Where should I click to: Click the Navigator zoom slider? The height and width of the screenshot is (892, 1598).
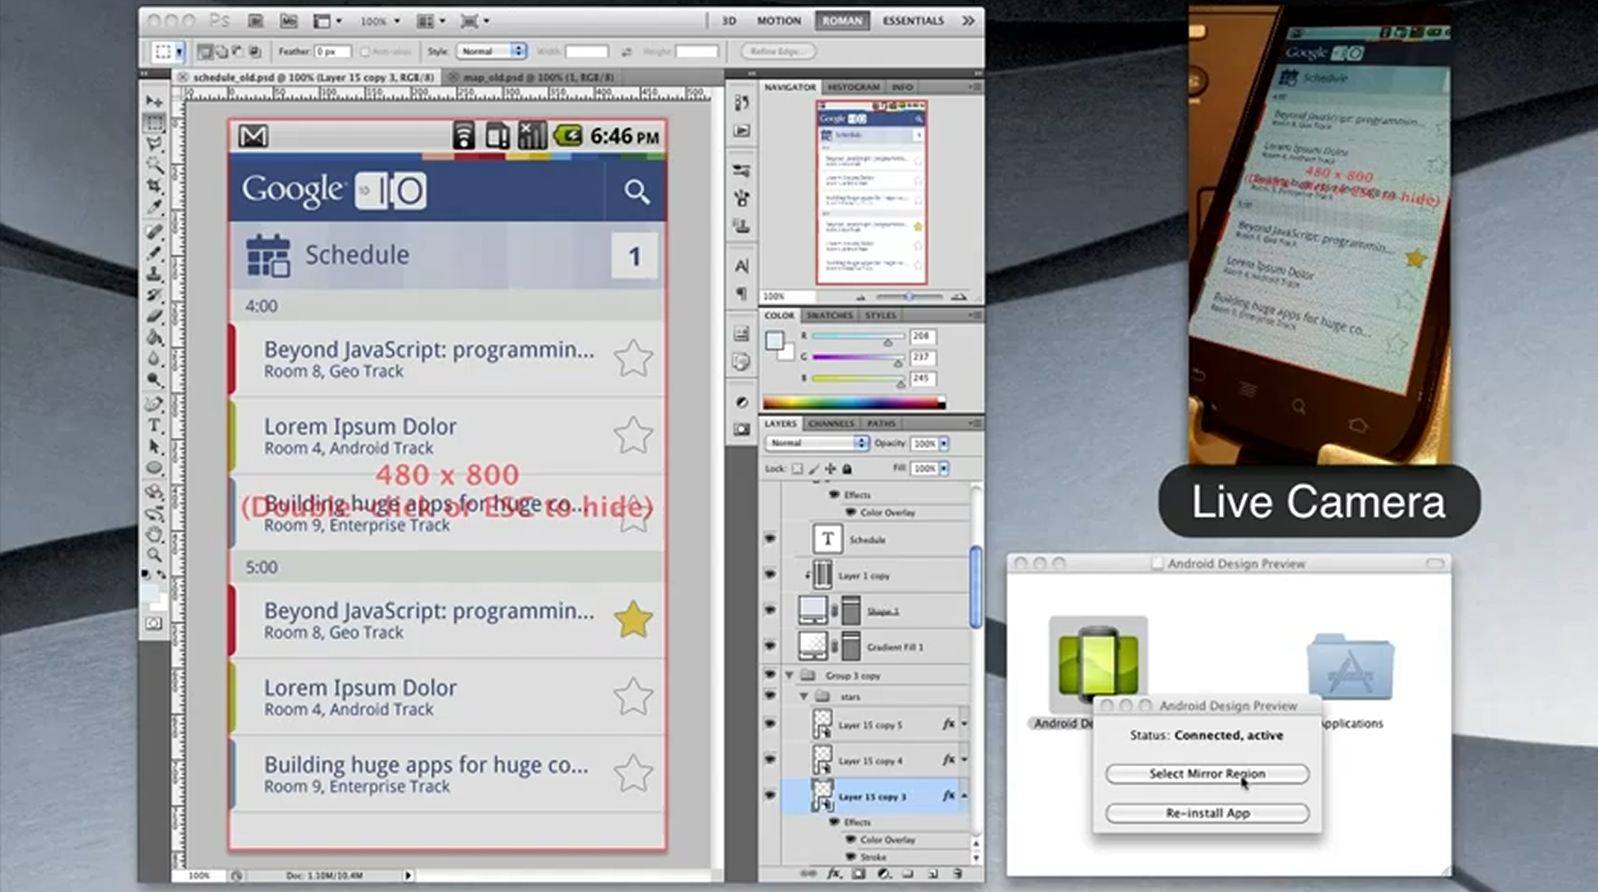909,296
